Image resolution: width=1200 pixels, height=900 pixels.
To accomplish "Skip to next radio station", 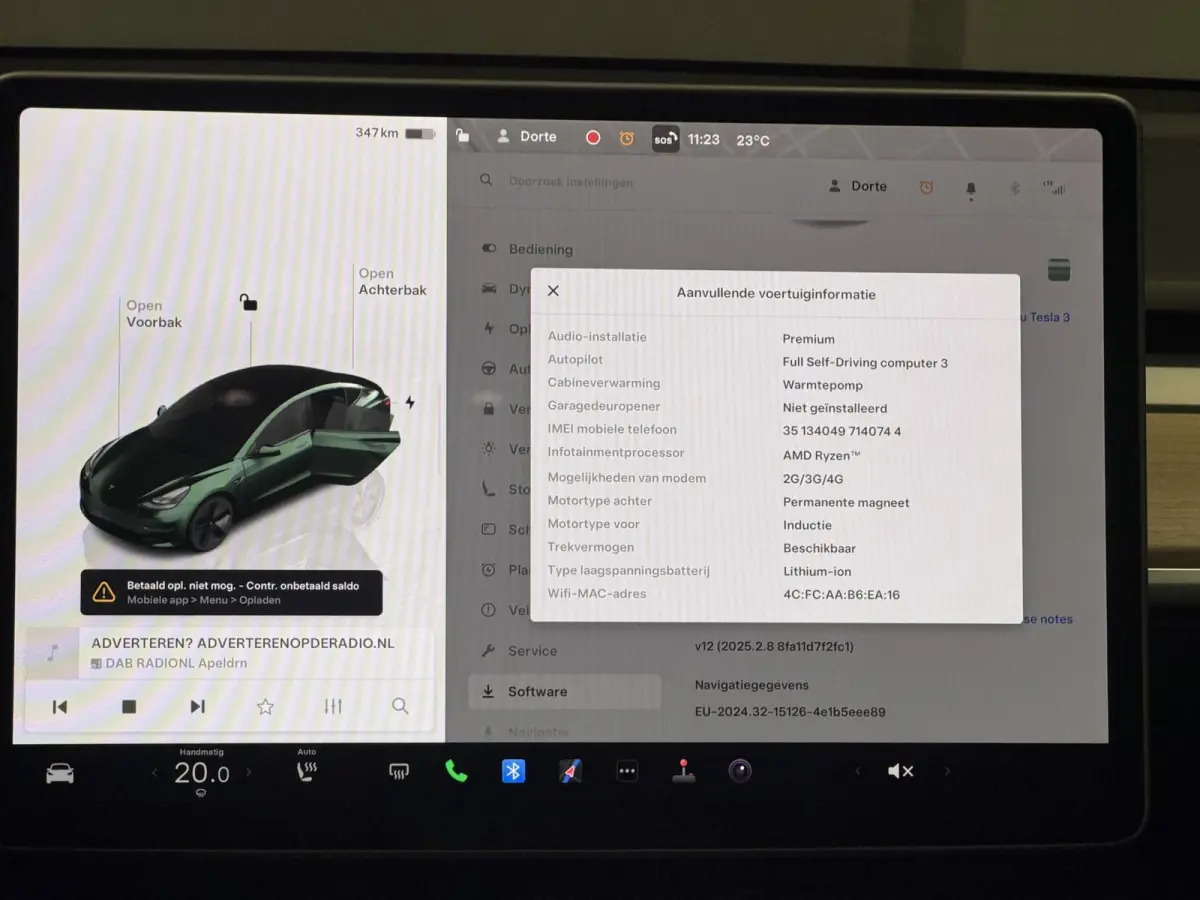I will coord(198,707).
